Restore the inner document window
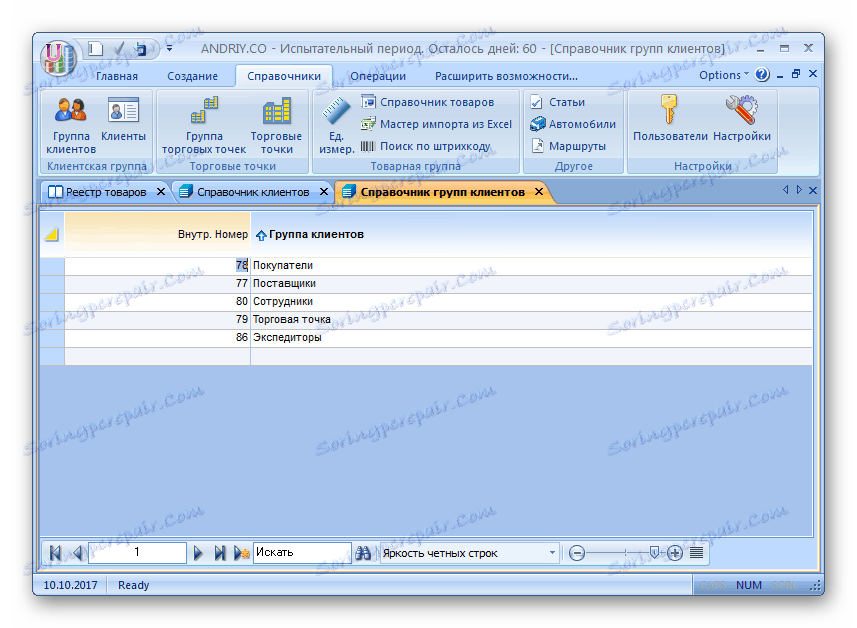857x628 pixels. (x=796, y=74)
